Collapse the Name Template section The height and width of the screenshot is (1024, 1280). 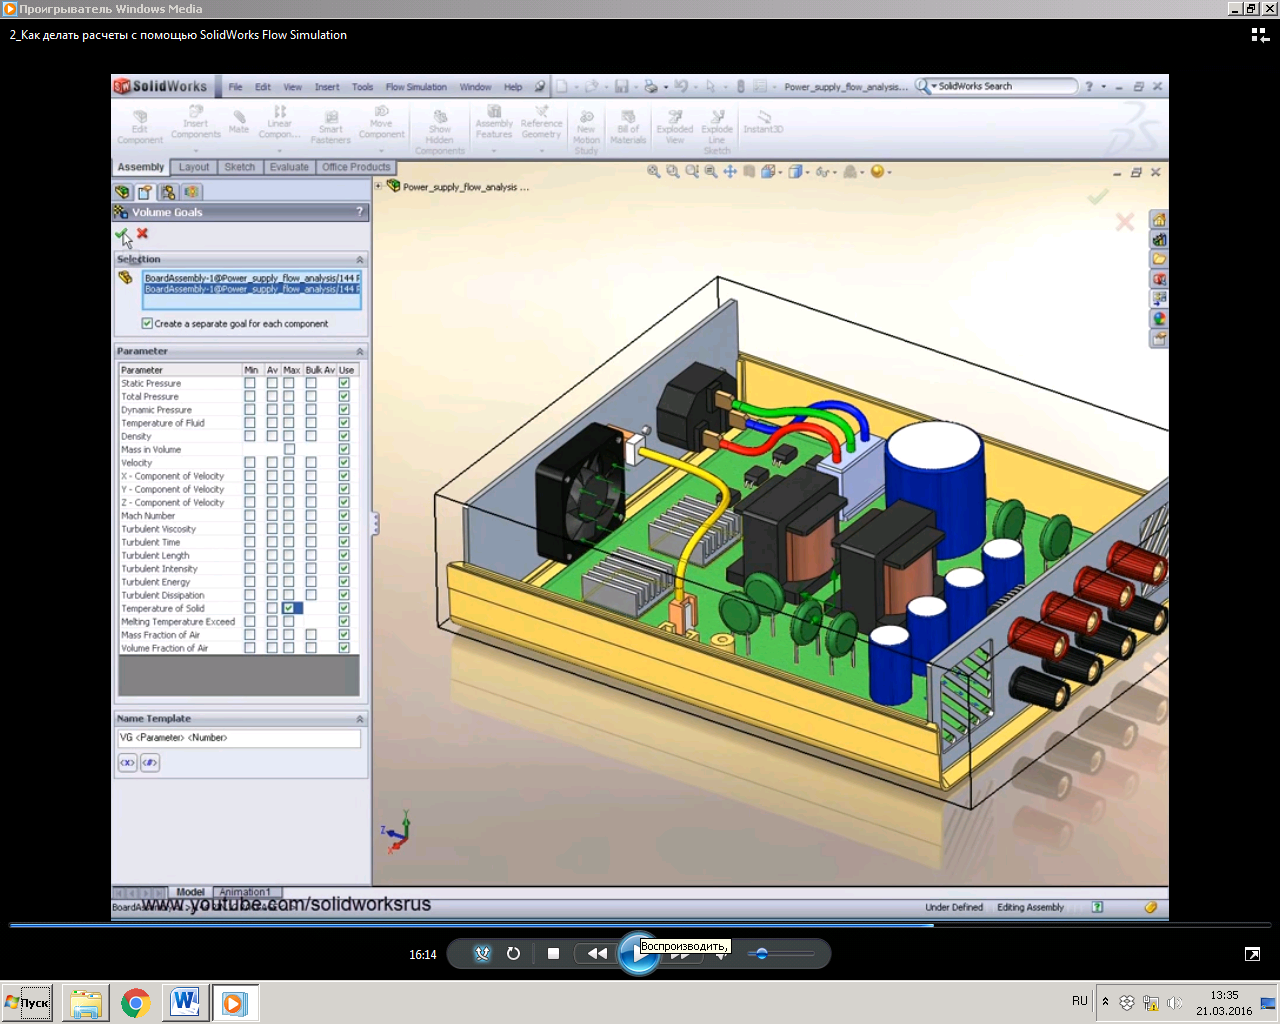coord(360,719)
